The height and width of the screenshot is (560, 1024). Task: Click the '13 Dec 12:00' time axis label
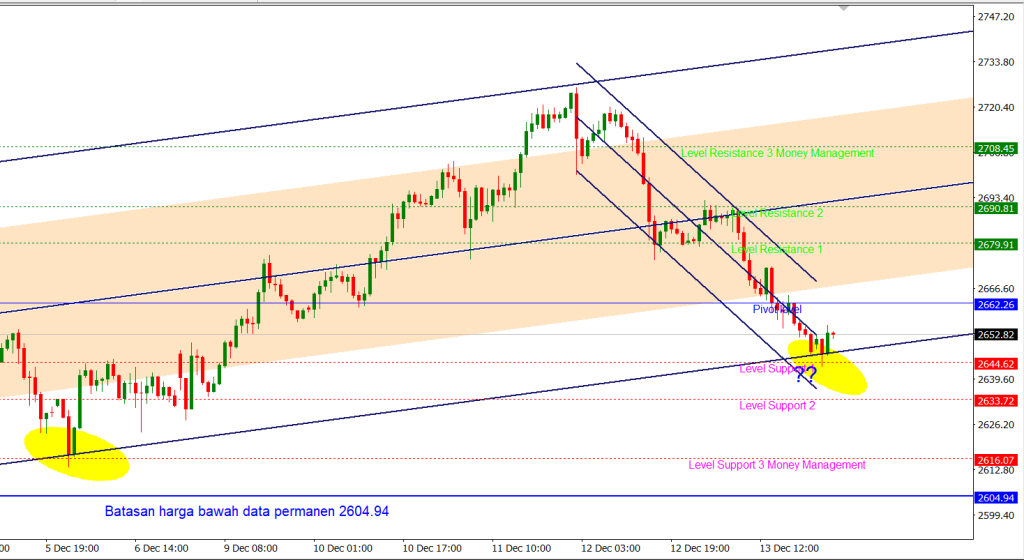coord(788,548)
